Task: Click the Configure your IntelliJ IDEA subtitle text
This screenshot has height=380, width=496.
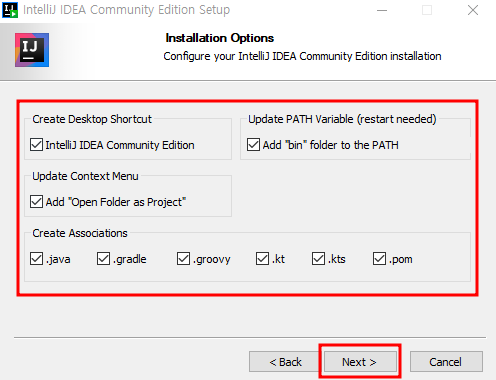Action: click(x=302, y=56)
